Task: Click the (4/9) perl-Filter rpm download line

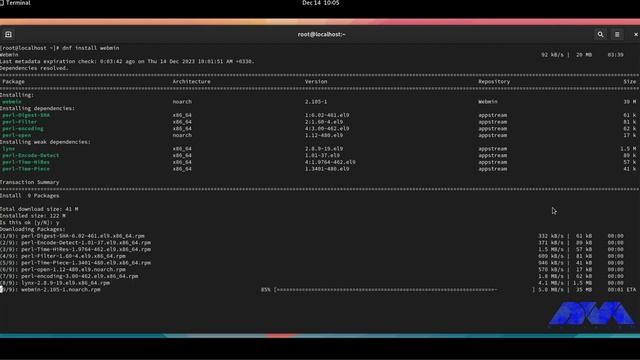Action: click(x=63, y=256)
